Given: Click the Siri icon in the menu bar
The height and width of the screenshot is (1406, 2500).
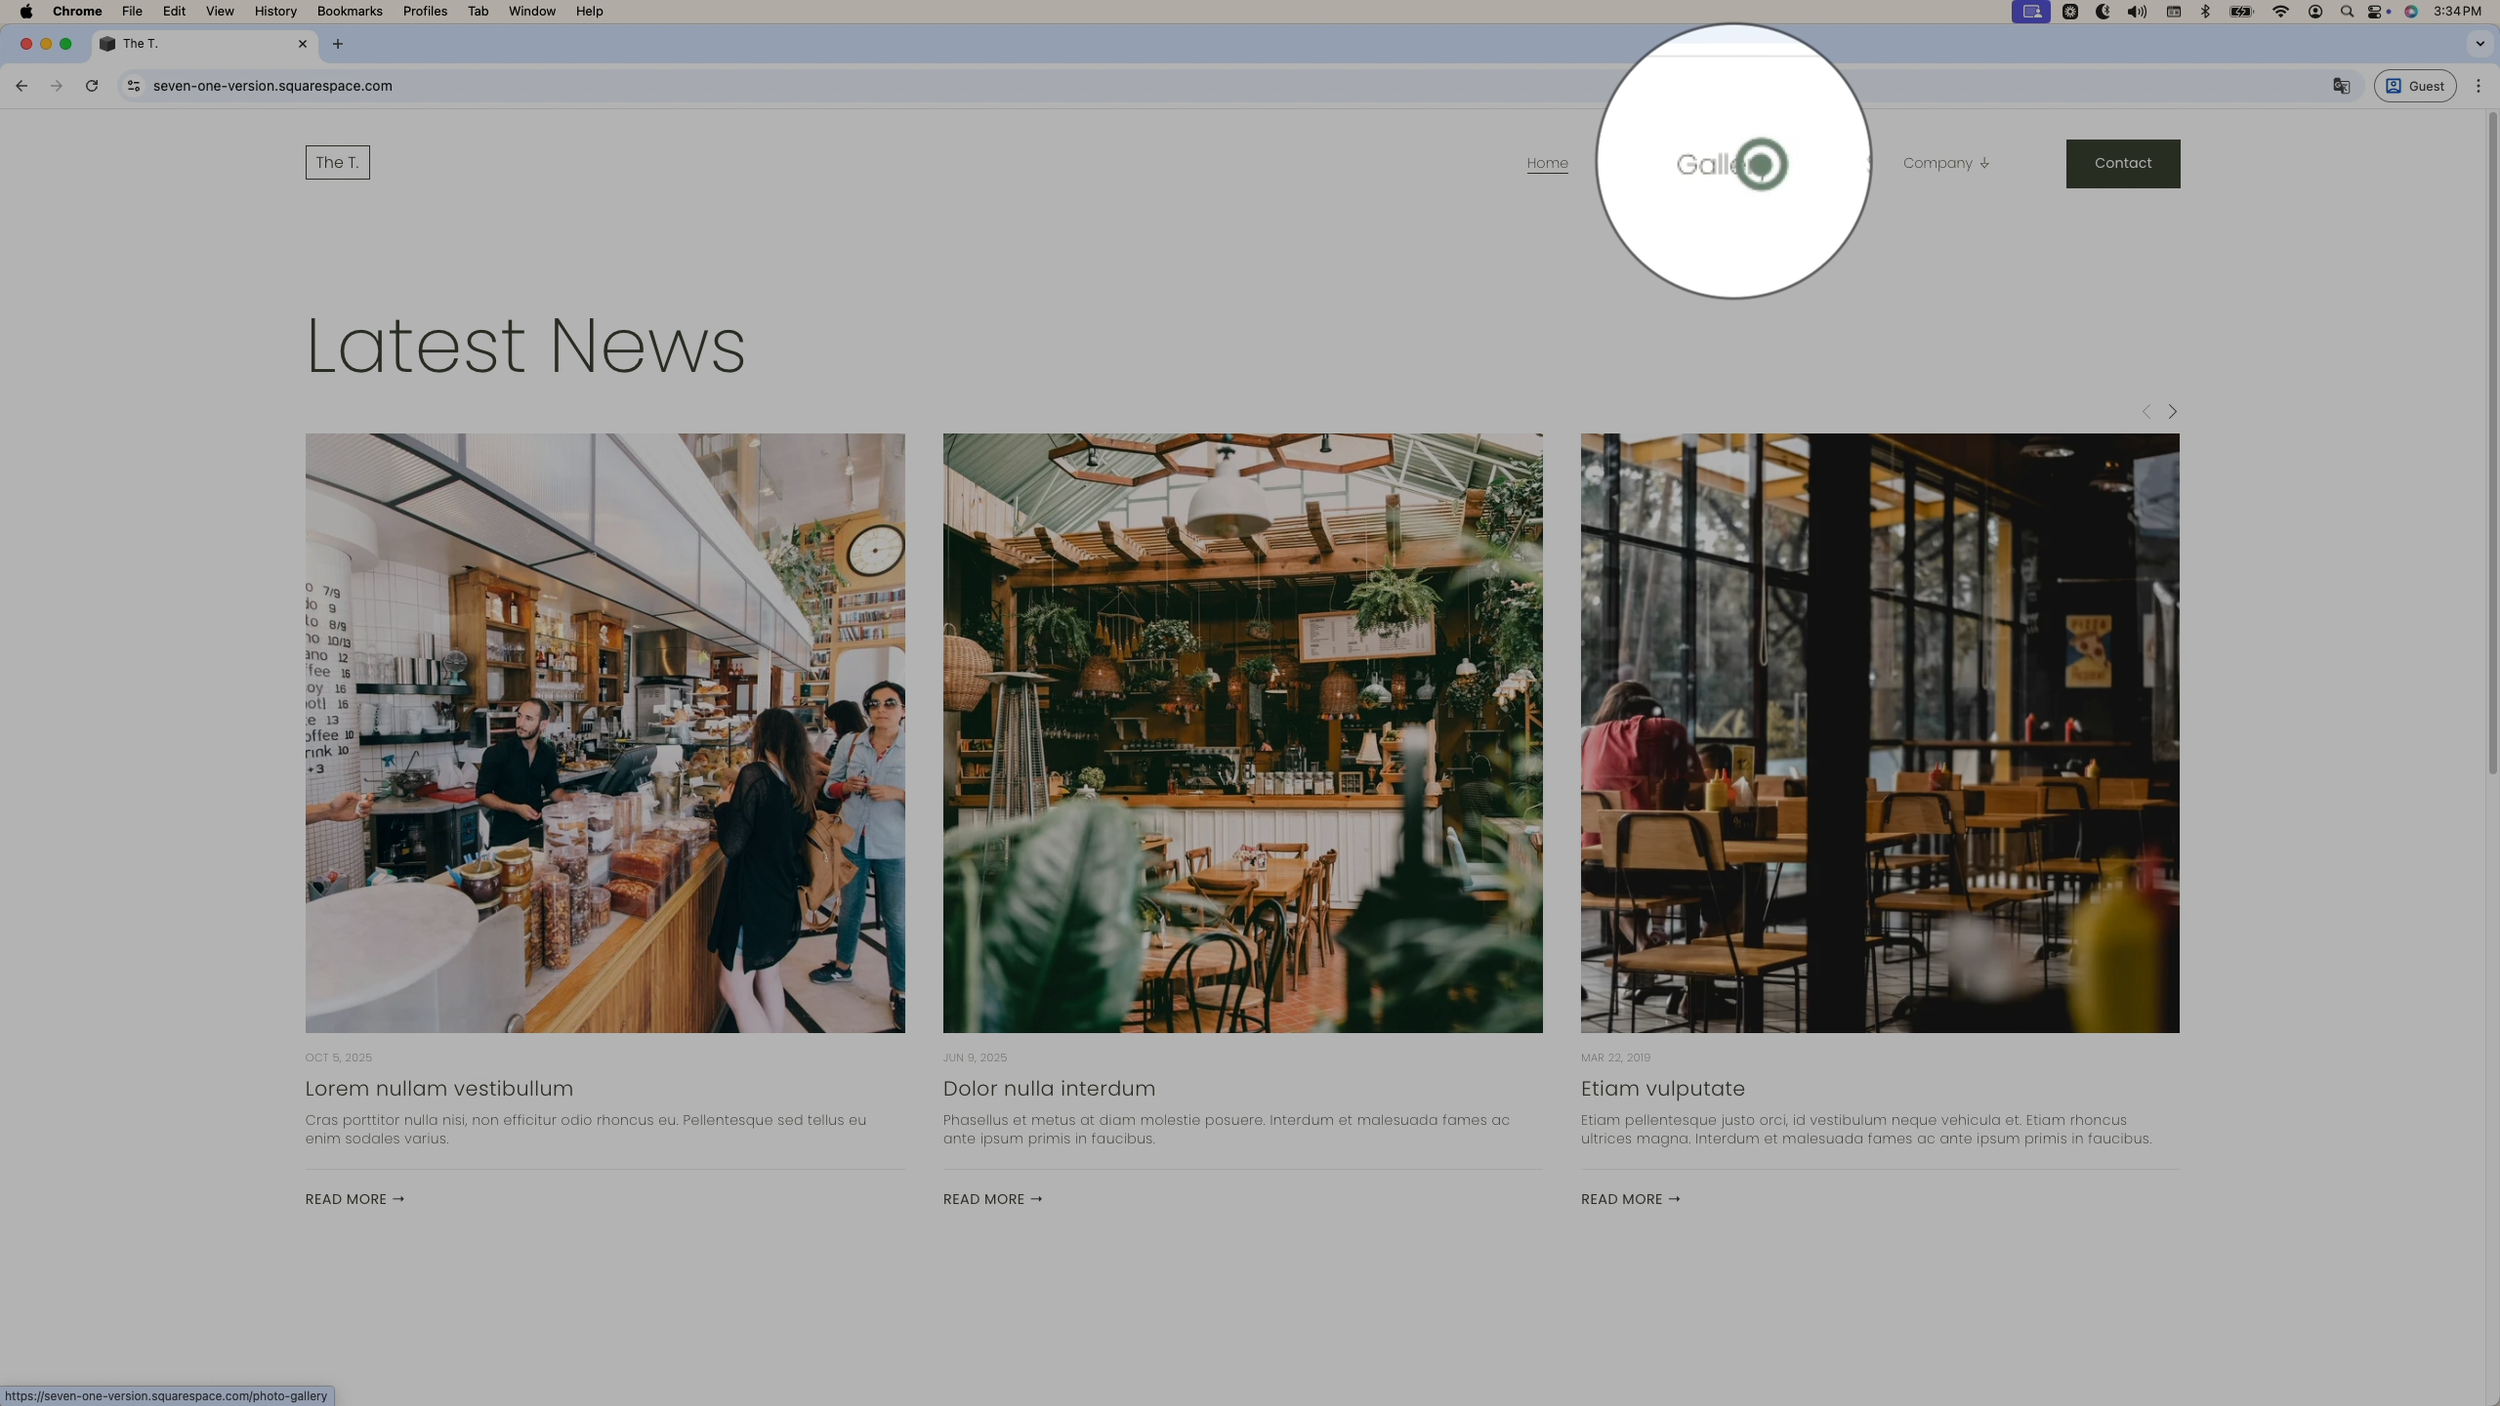Looking at the screenshot, I should click(2411, 12).
